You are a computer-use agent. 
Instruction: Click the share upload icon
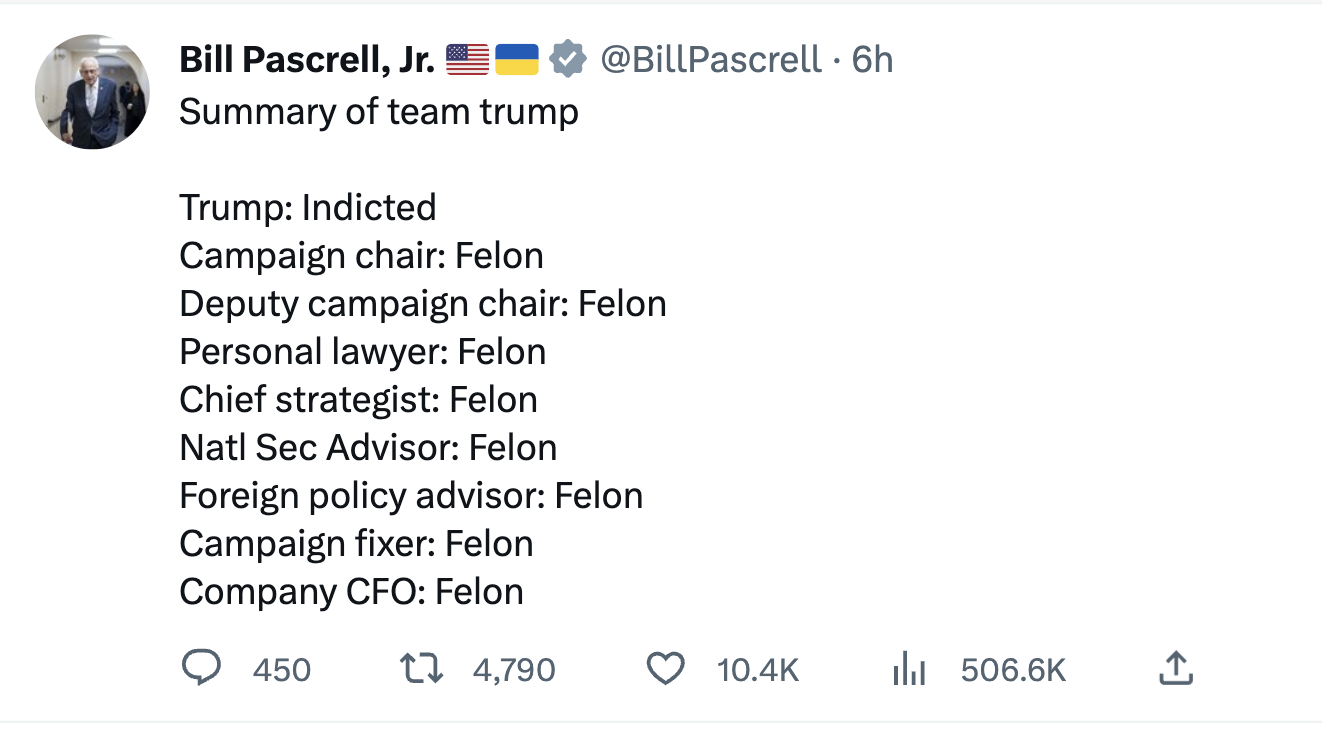tap(1176, 668)
